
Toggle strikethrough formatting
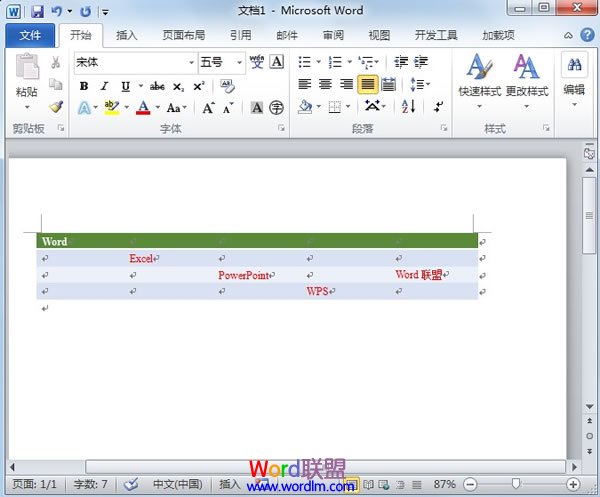157,86
